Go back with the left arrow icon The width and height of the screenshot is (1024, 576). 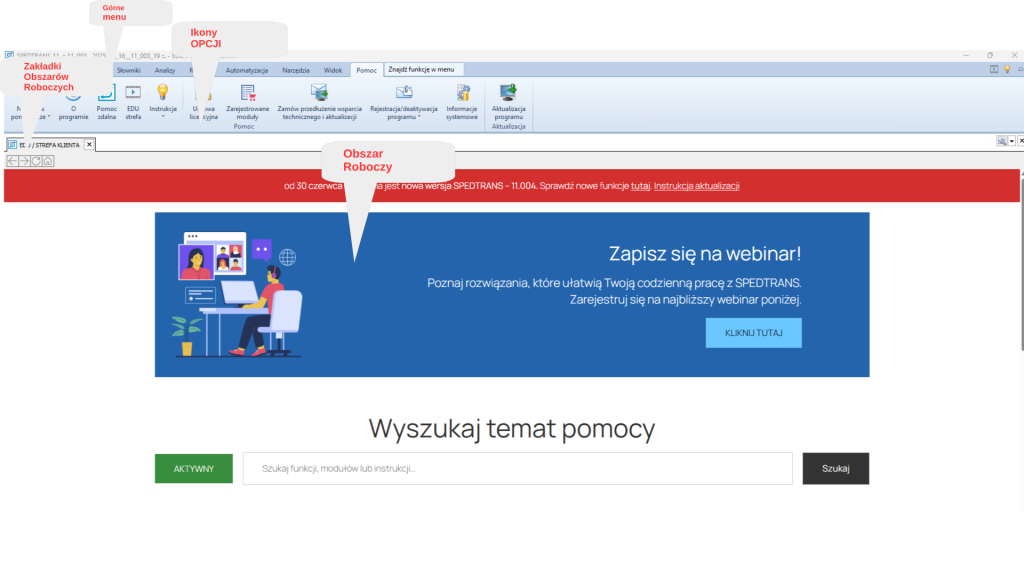tap(12, 161)
